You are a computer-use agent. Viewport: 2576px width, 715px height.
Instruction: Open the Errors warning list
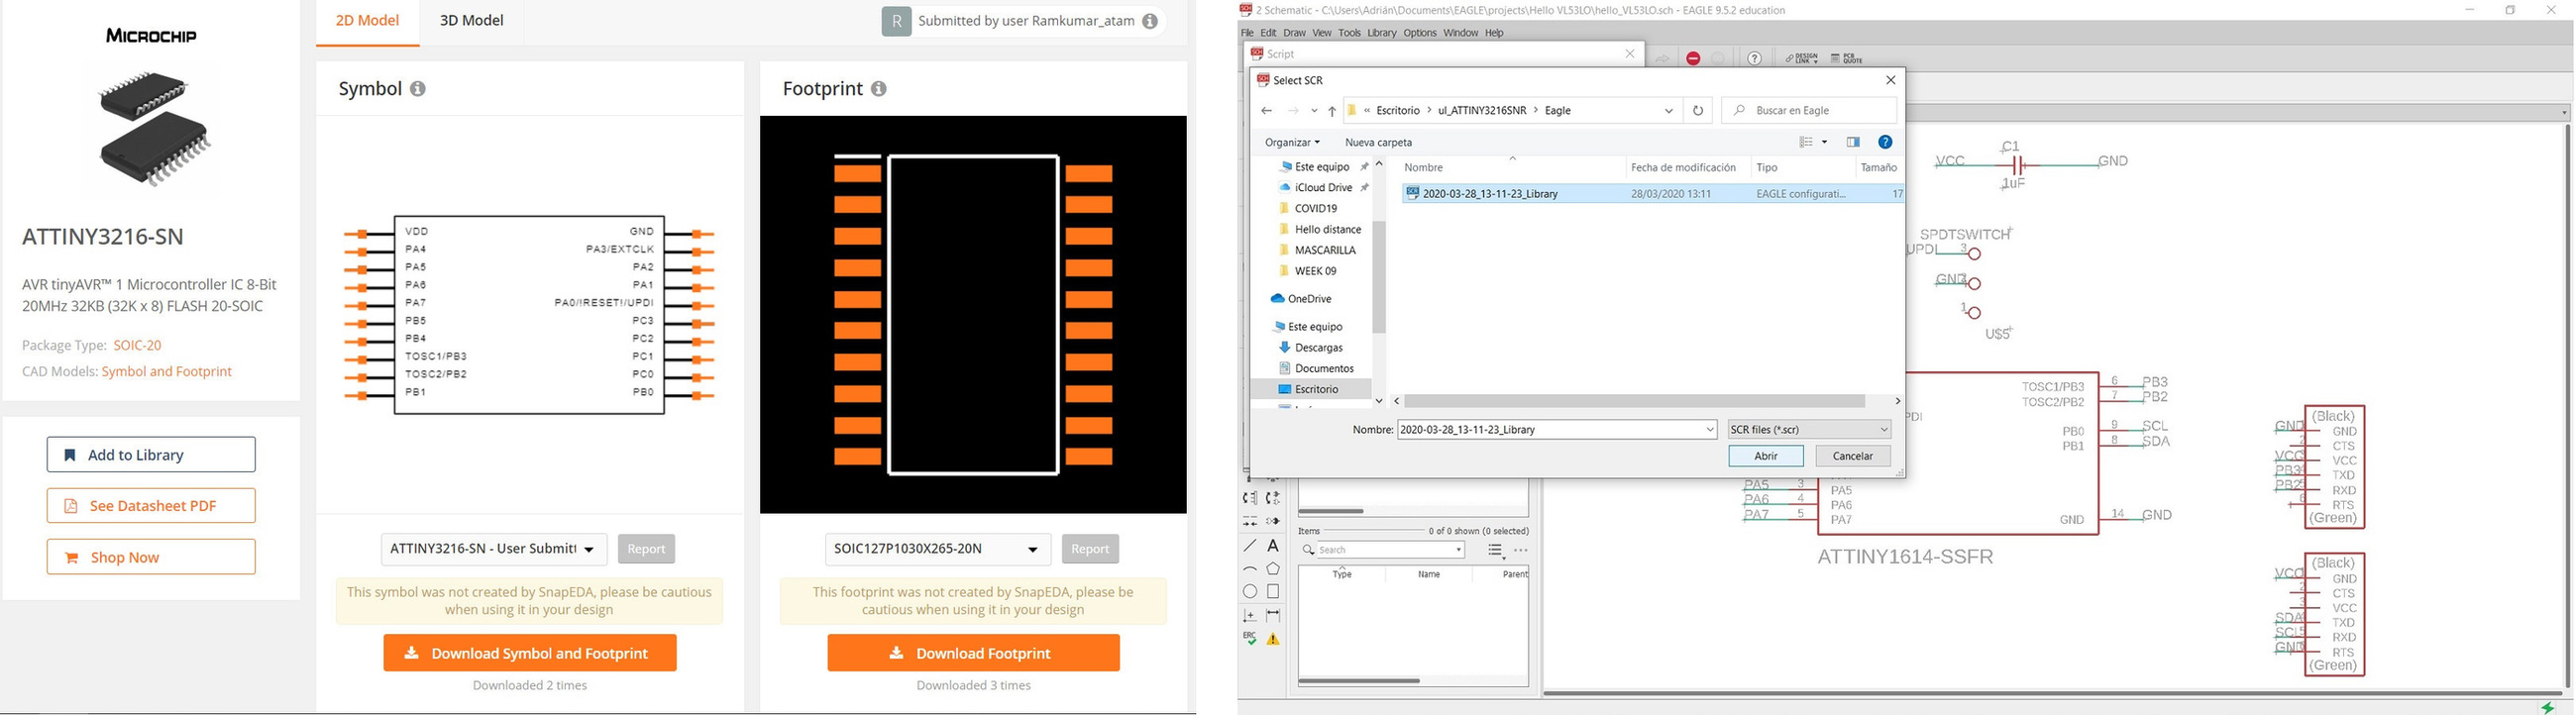pos(1273,639)
